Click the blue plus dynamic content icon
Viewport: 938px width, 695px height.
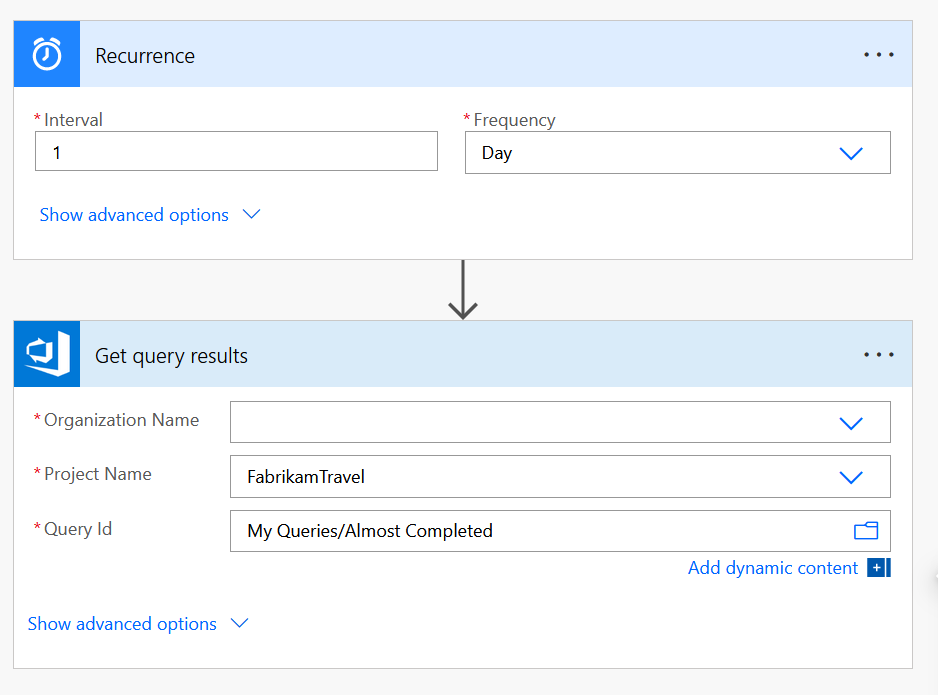(878, 568)
